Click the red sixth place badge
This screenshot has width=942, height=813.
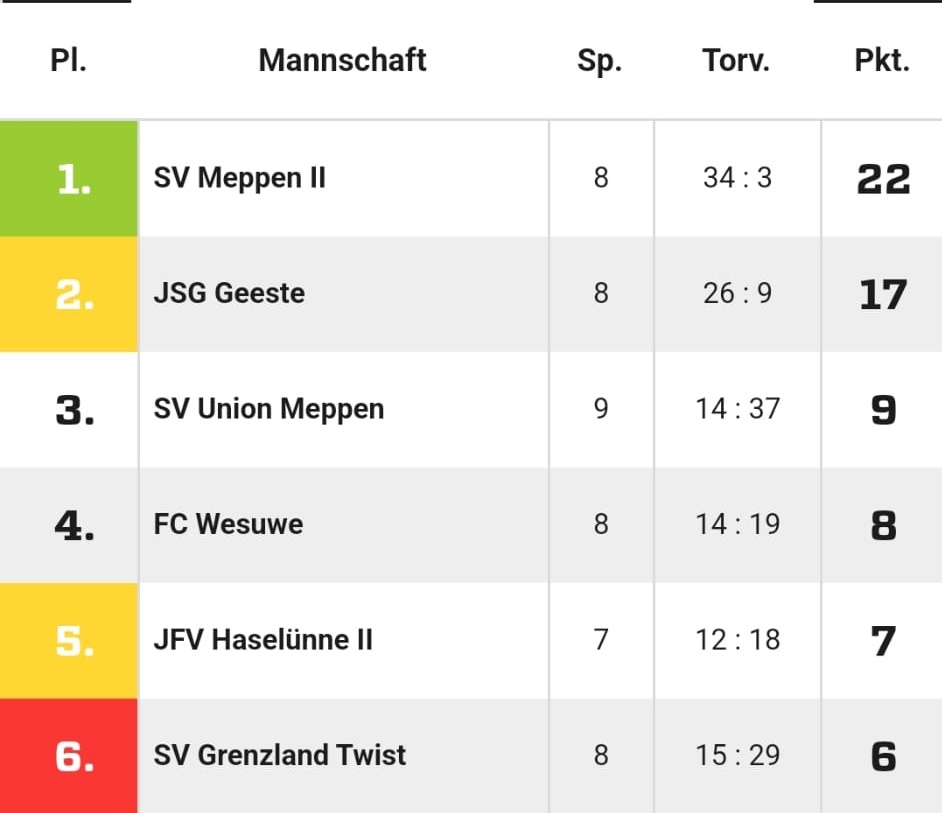pos(68,755)
